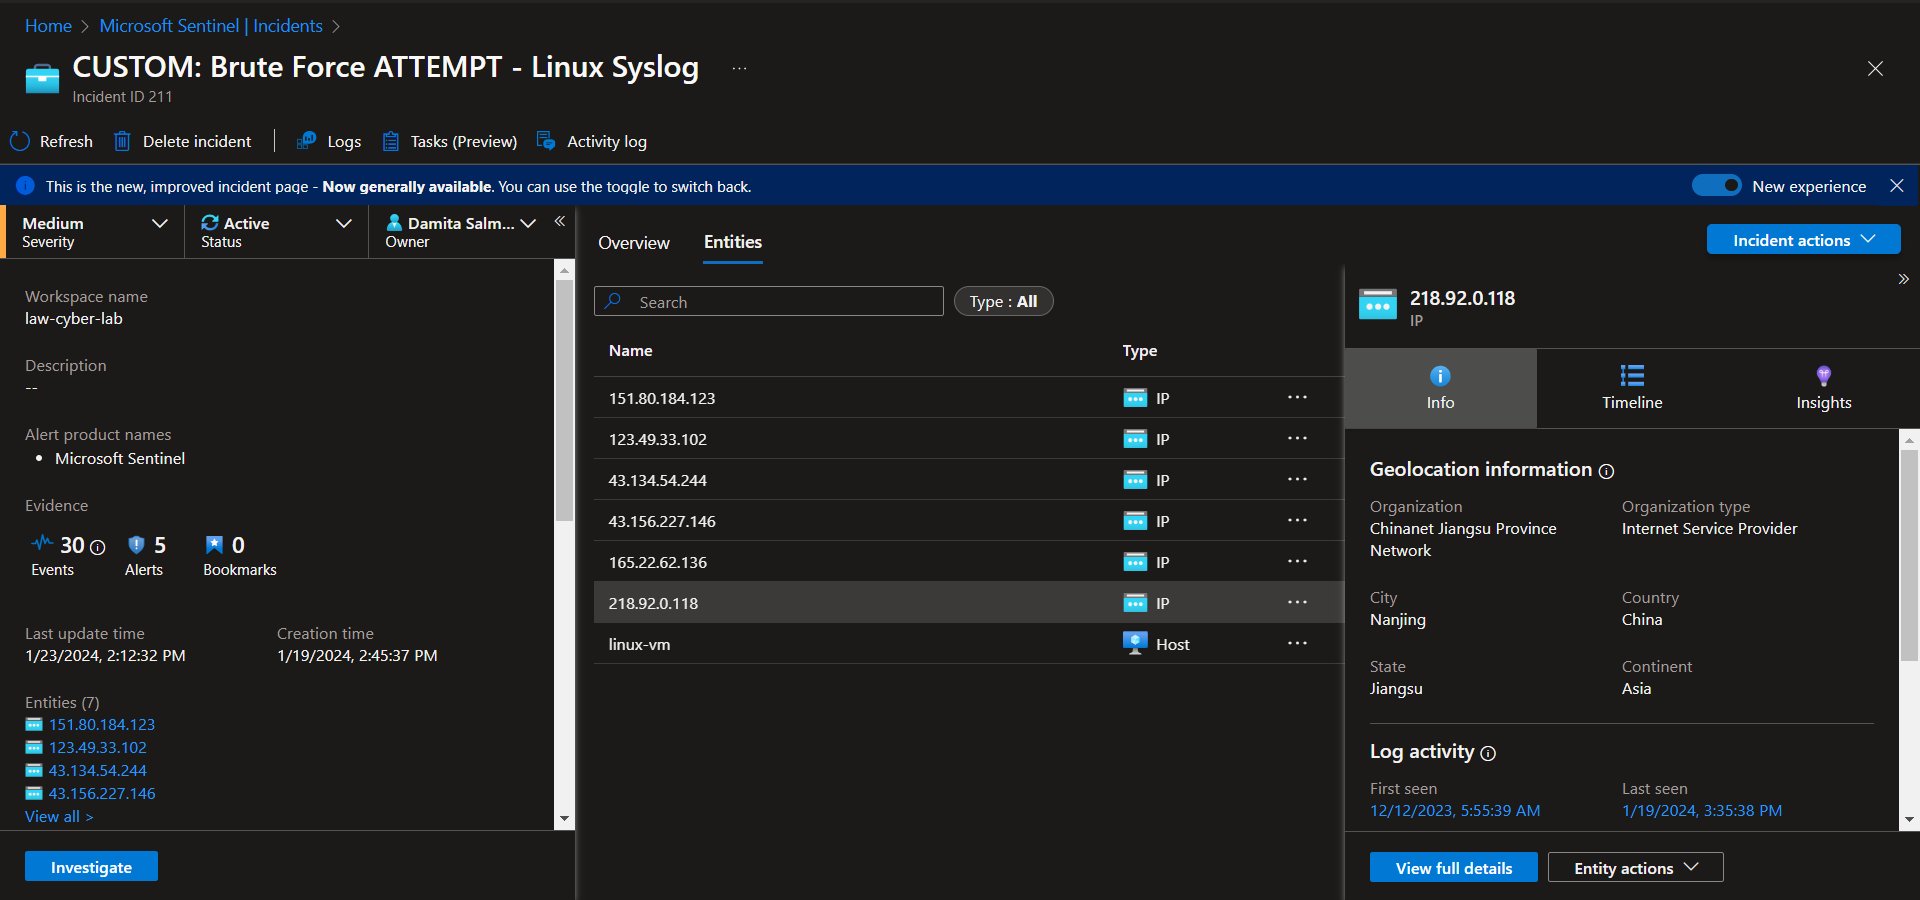
Task: View the 0 Bookmarks evidence
Action: pos(240,555)
